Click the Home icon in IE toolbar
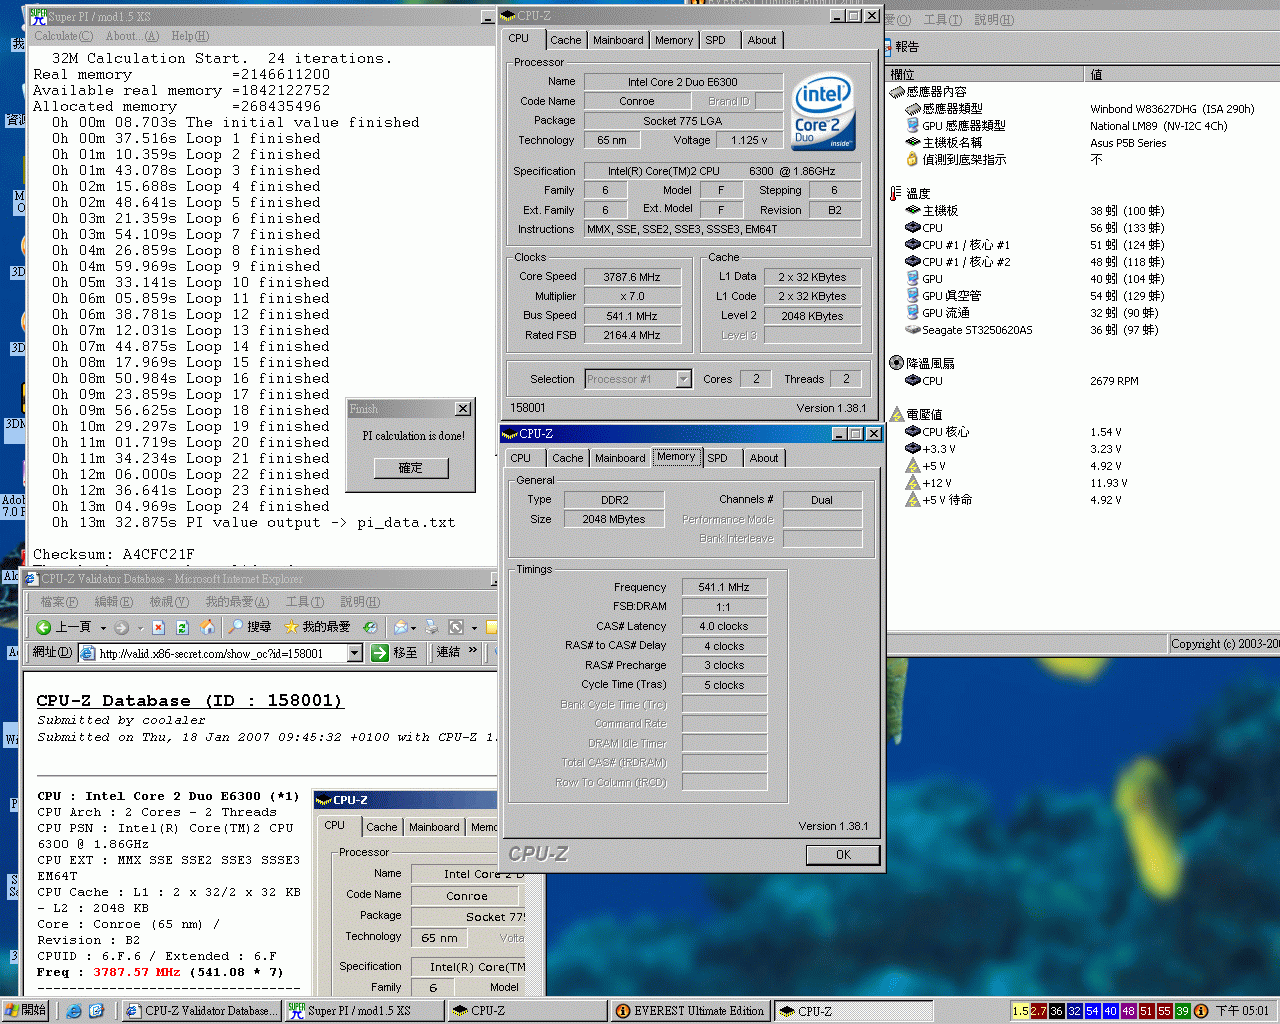 pyautogui.click(x=207, y=627)
